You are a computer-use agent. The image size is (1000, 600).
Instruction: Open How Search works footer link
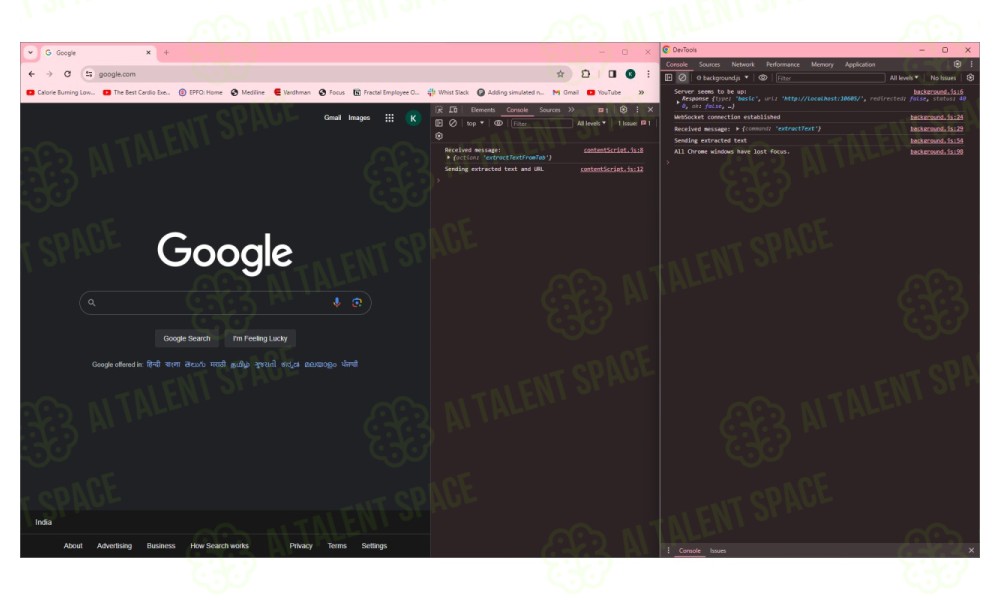pos(219,546)
